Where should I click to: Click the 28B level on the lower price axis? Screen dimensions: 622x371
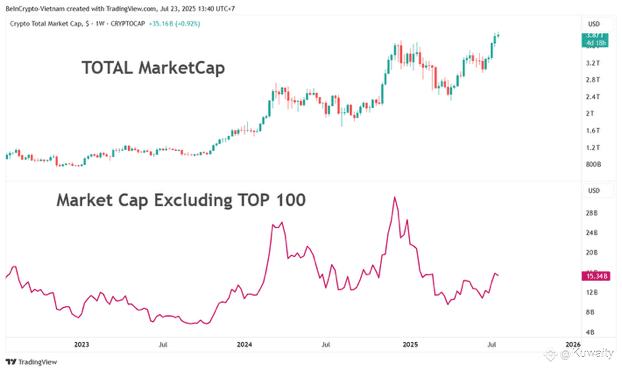pyautogui.click(x=591, y=213)
